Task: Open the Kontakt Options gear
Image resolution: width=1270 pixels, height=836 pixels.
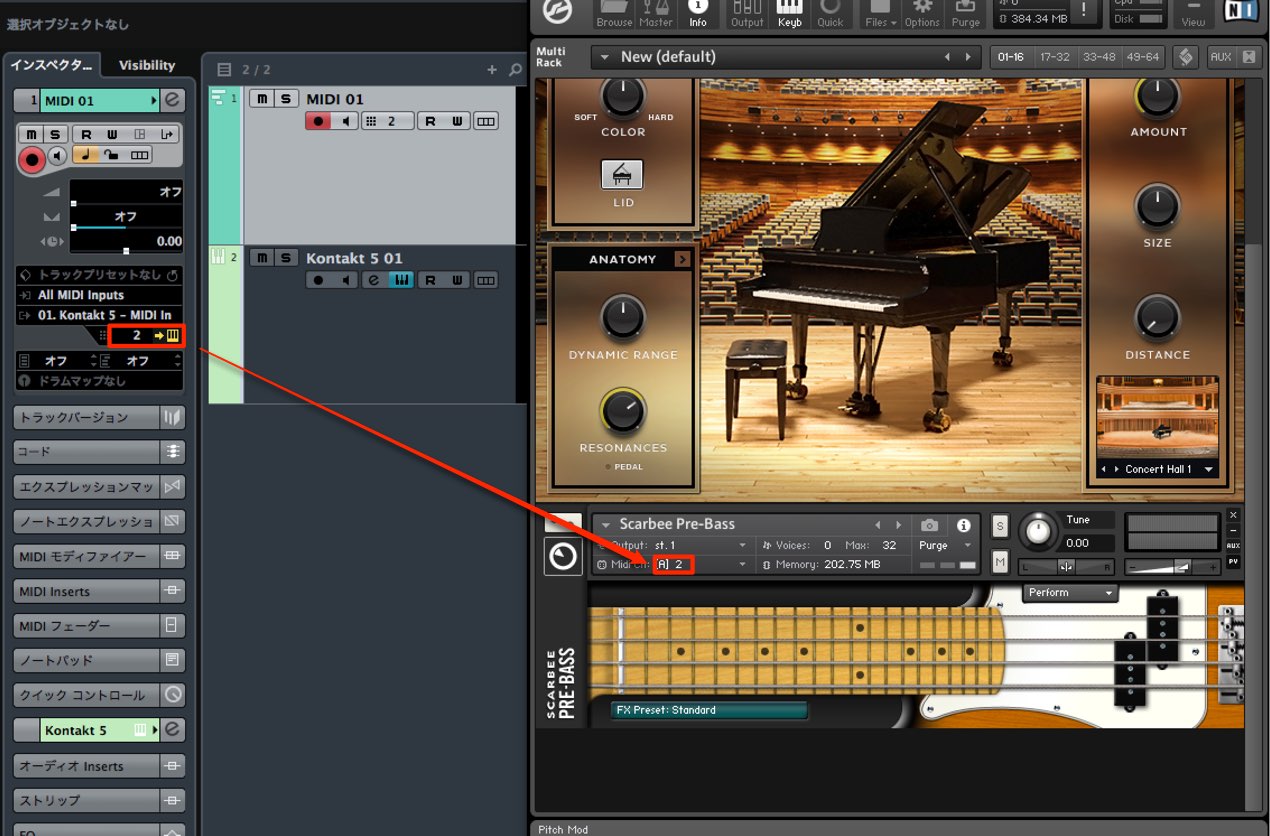Action: [922, 14]
